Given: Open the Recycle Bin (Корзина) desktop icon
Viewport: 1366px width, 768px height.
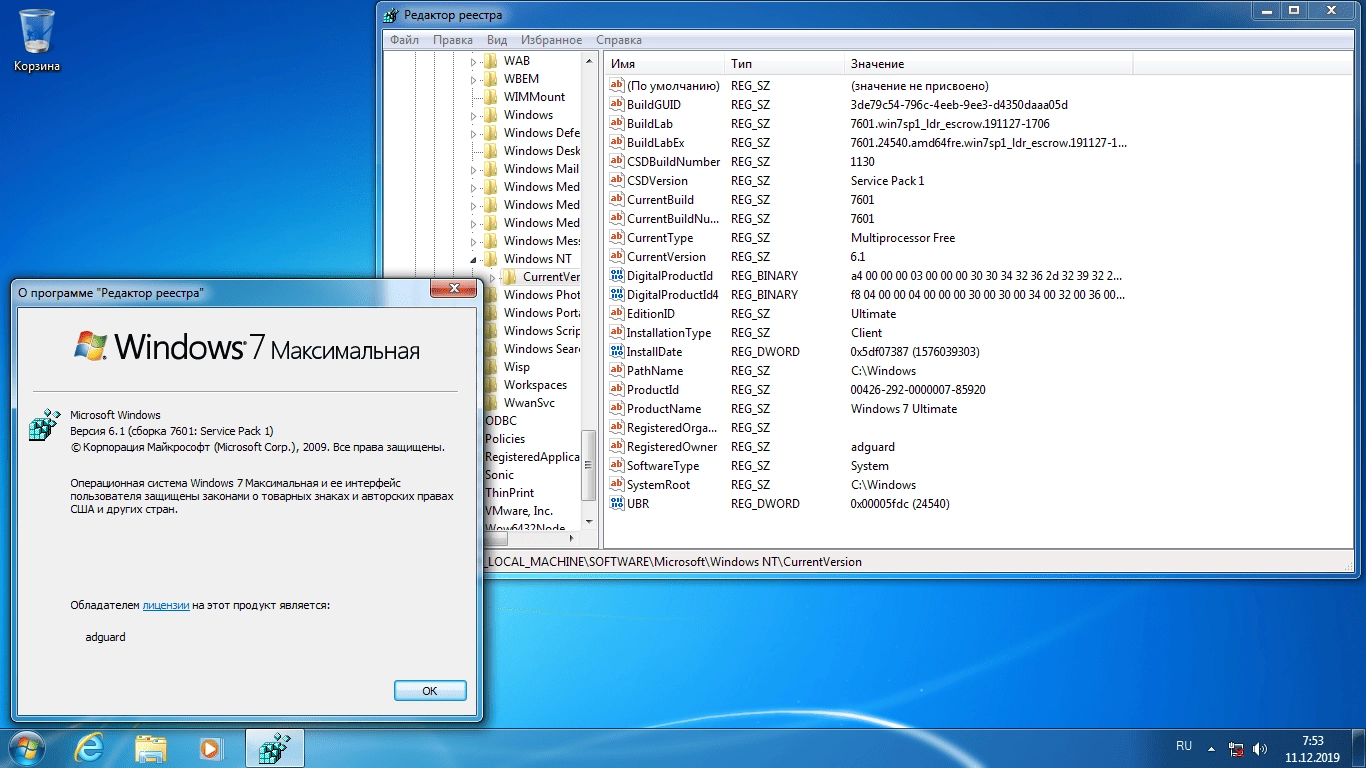Looking at the screenshot, I should coord(37,41).
